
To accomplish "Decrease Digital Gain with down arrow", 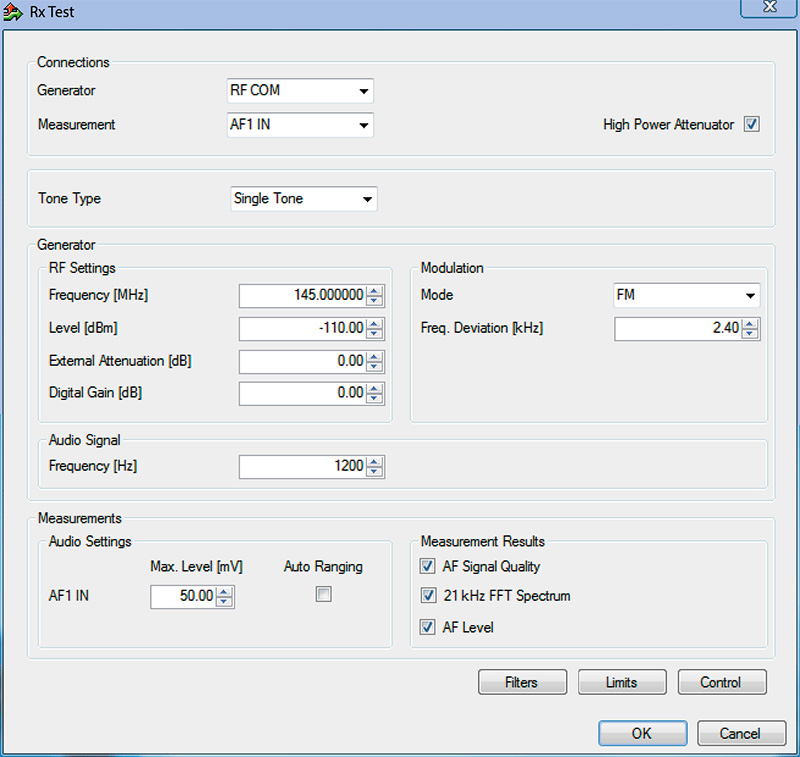I will click(375, 398).
